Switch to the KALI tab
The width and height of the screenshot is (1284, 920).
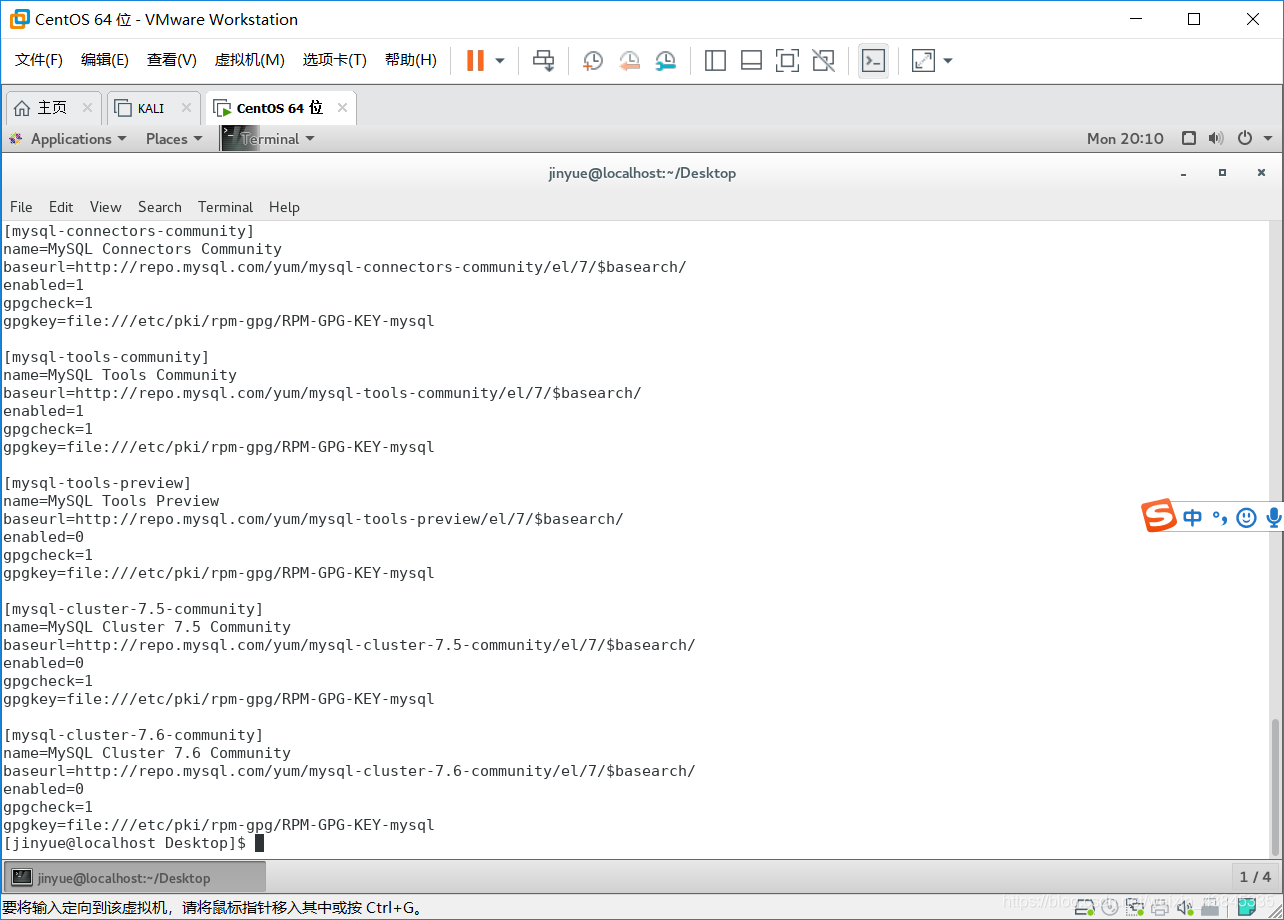[151, 108]
